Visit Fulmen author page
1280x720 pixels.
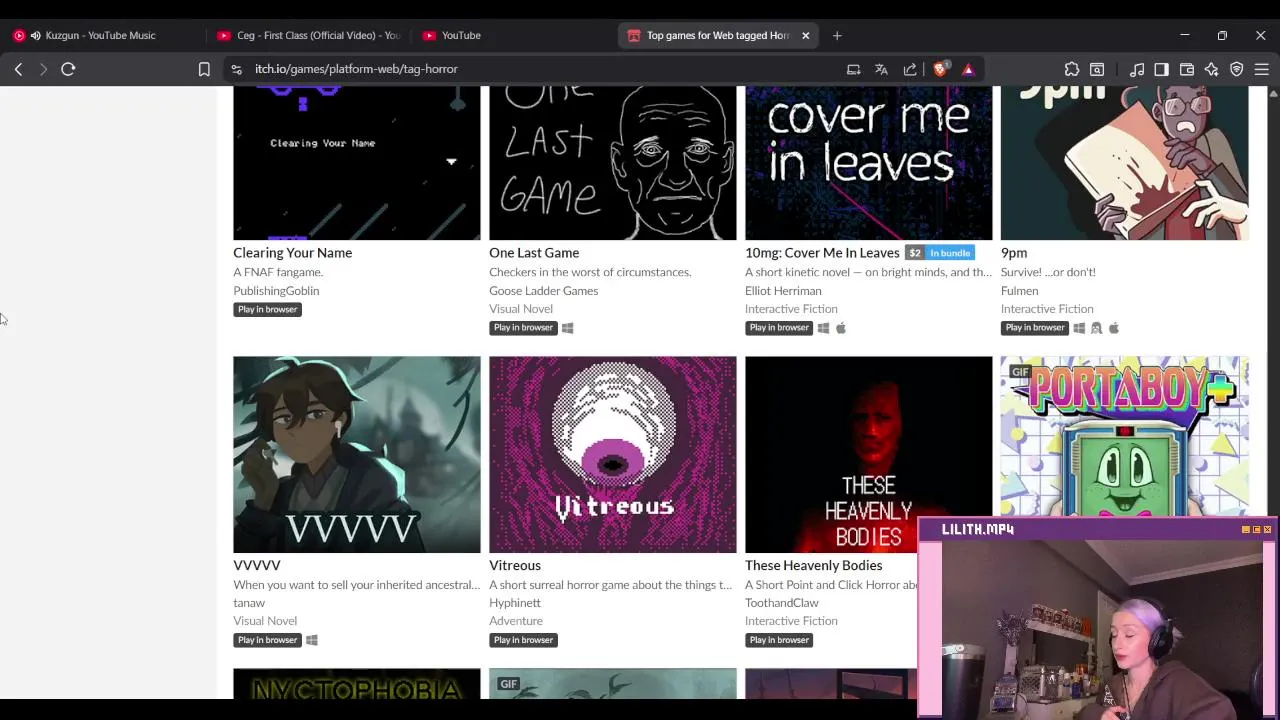click(x=1019, y=291)
